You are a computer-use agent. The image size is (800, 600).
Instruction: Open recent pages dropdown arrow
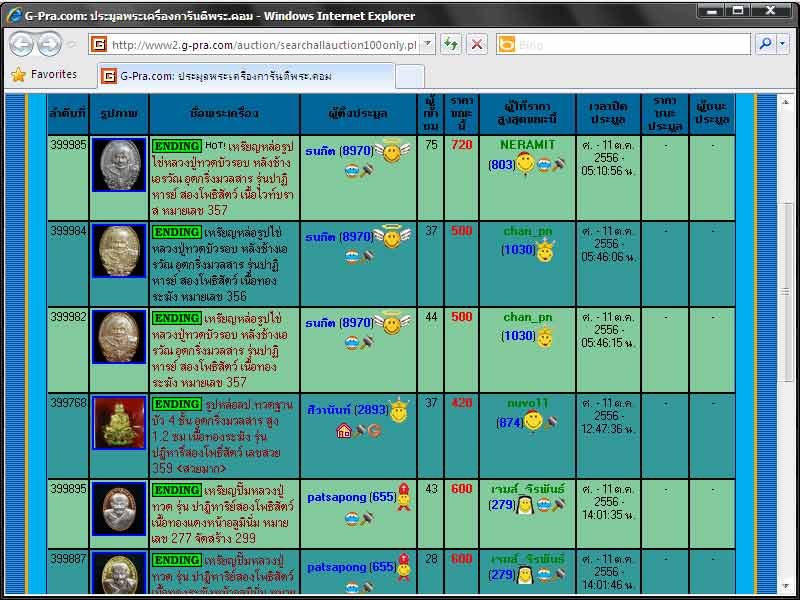tap(72, 45)
